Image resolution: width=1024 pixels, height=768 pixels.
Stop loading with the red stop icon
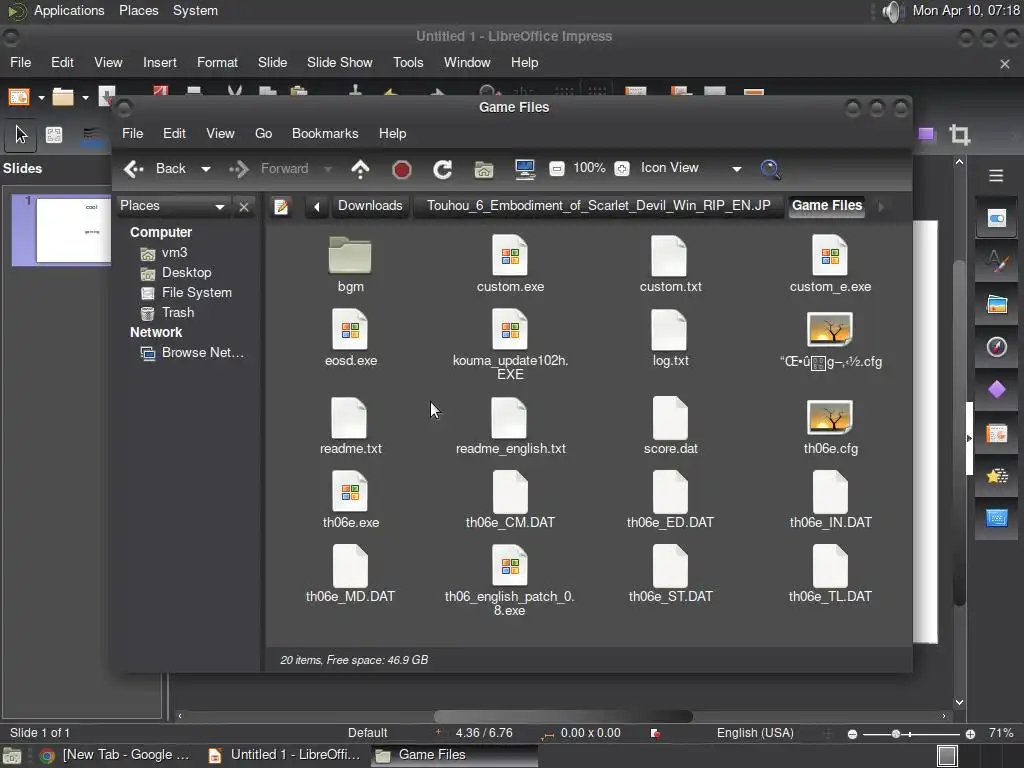pyautogui.click(x=402, y=170)
